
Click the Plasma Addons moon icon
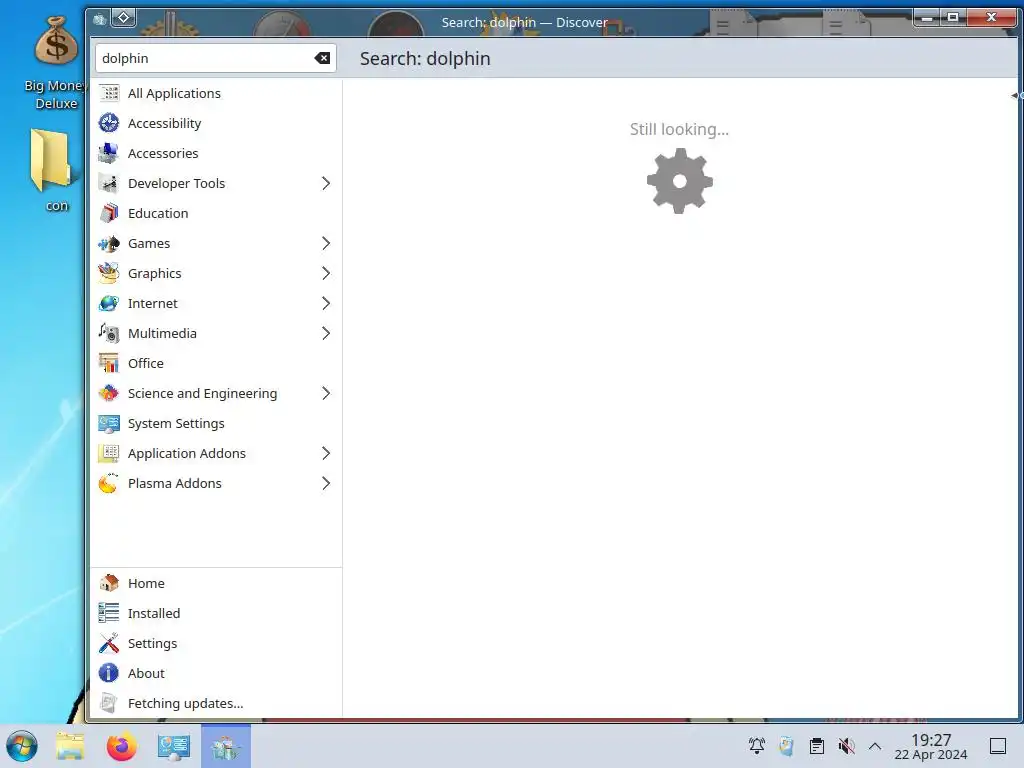109,484
